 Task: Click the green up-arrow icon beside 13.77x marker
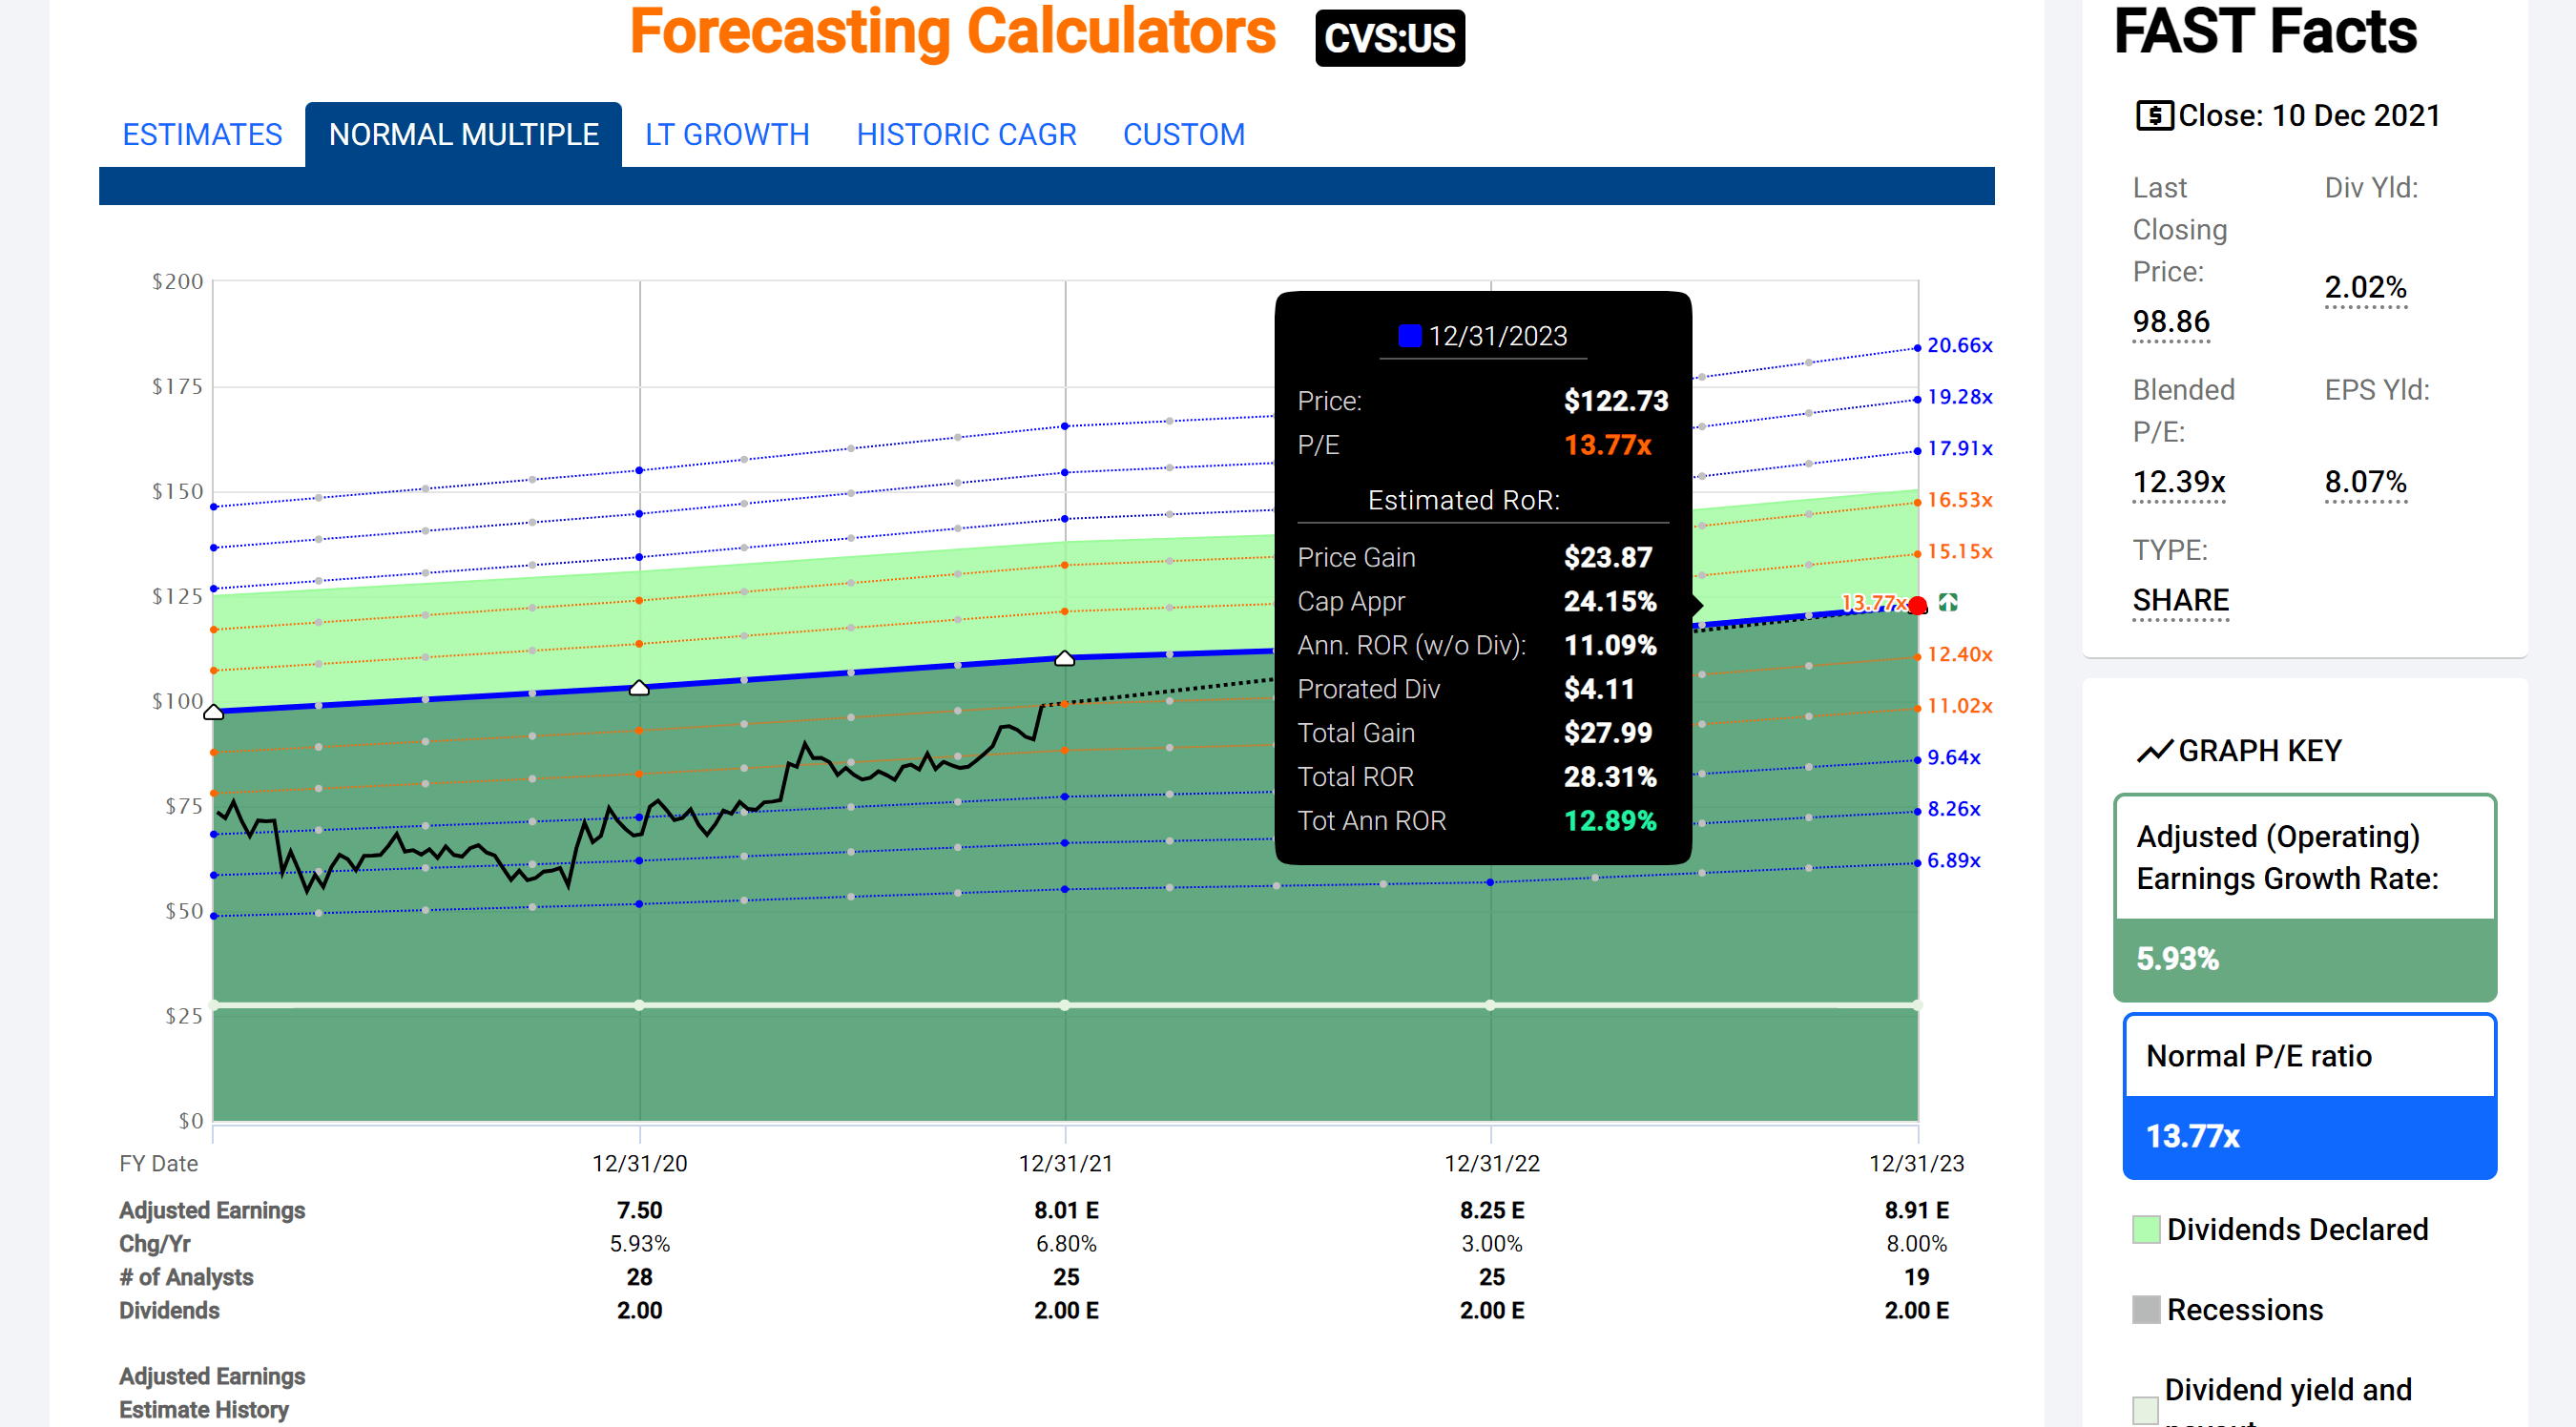coord(1948,602)
